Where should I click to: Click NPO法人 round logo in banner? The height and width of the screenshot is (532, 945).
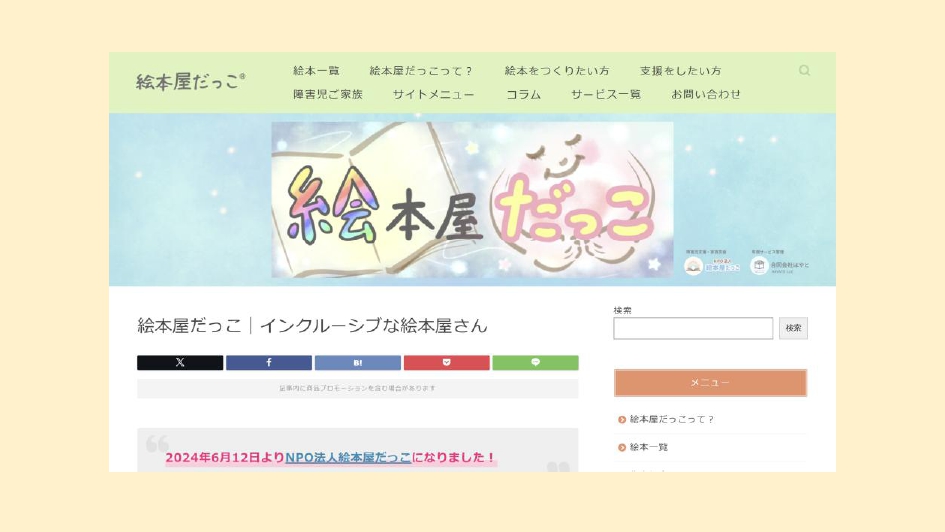pos(694,266)
